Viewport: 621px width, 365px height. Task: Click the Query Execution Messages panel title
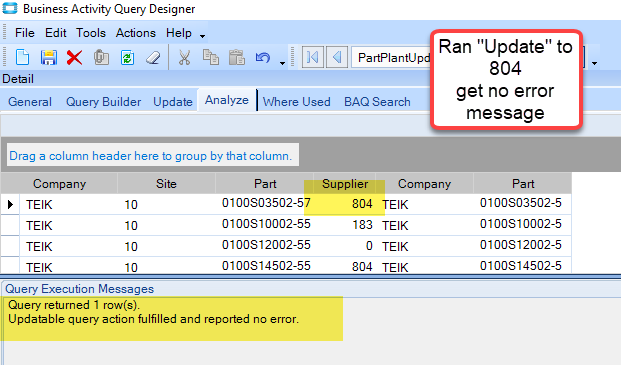tap(79, 289)
